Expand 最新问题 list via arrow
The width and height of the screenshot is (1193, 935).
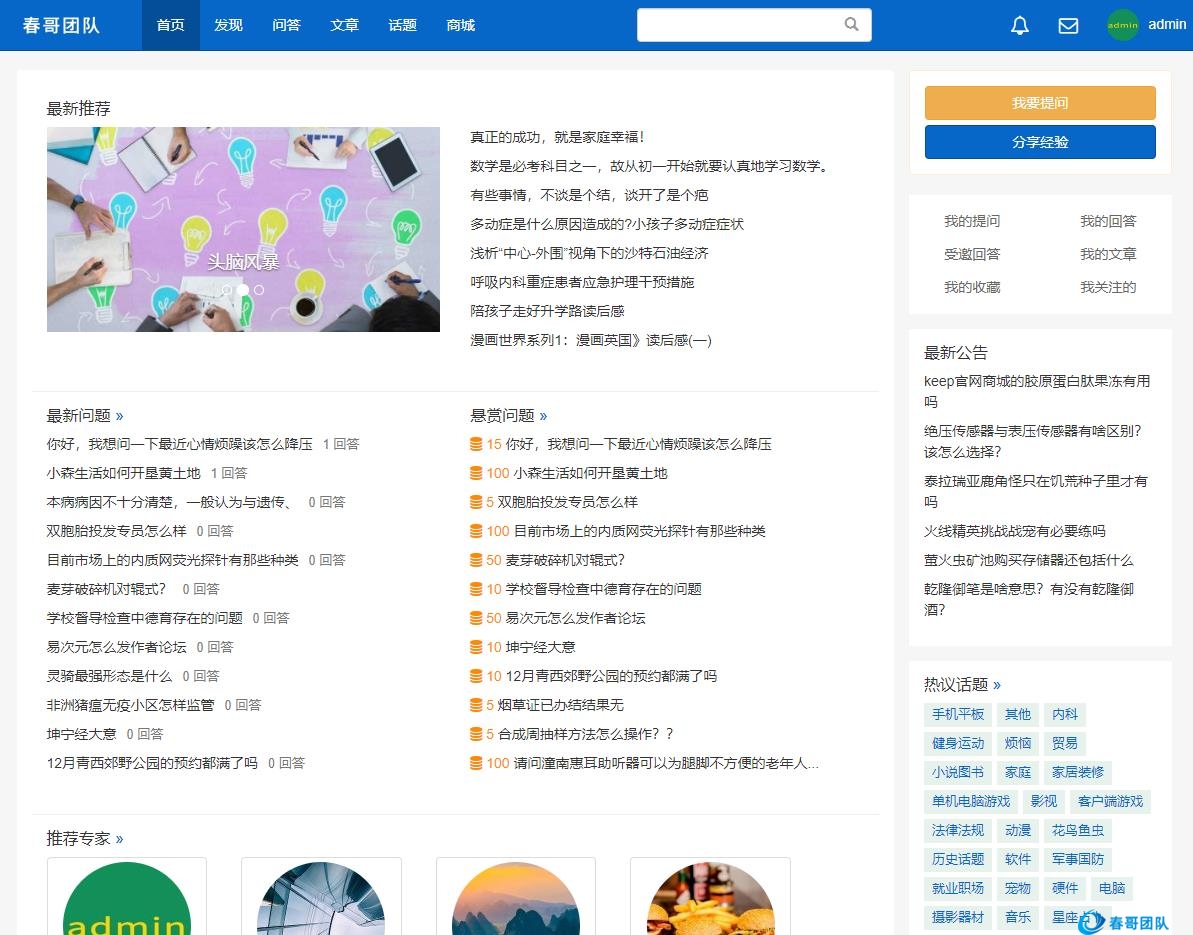(120, 416)
